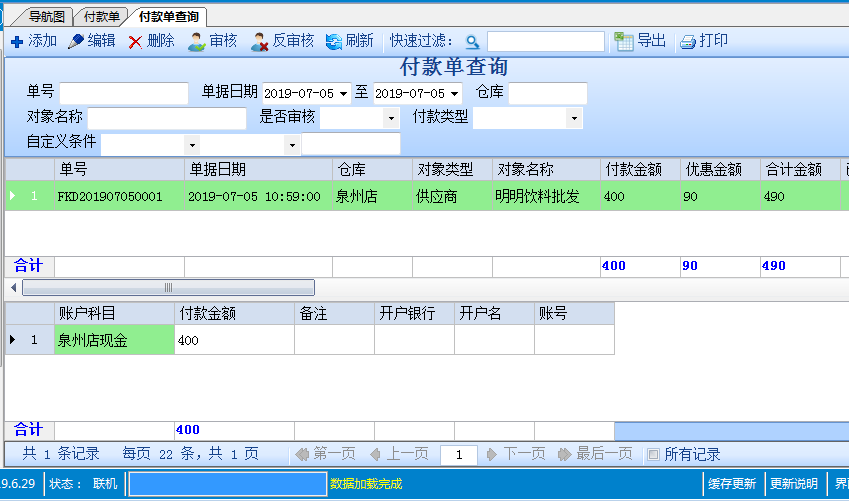
Task: Click the 备注 column header
Action: coord(334,314)
